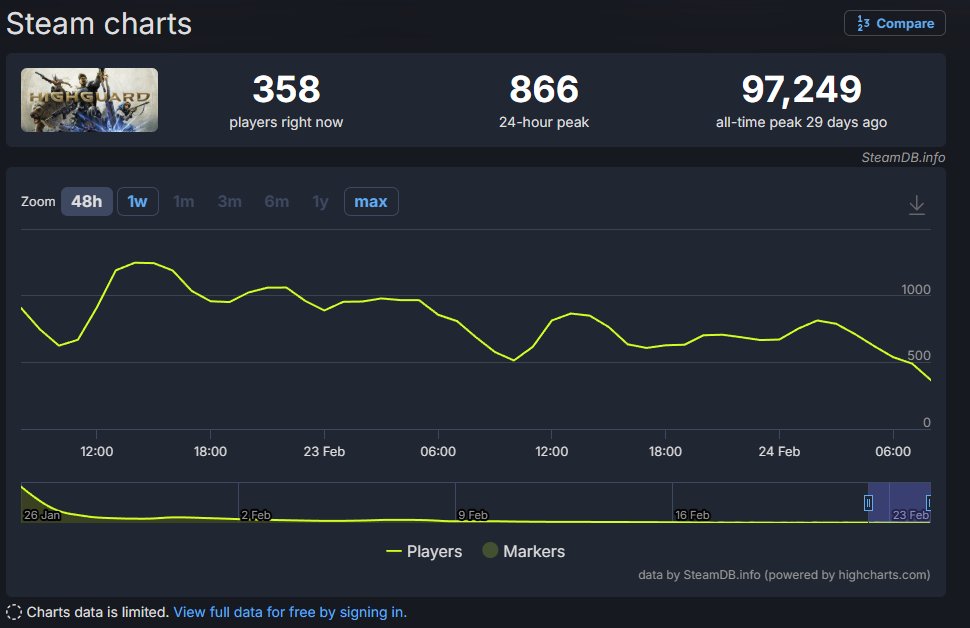Select the 1y zoom option
This screenshot has height=628, width=970.
[x=320, y=202]
